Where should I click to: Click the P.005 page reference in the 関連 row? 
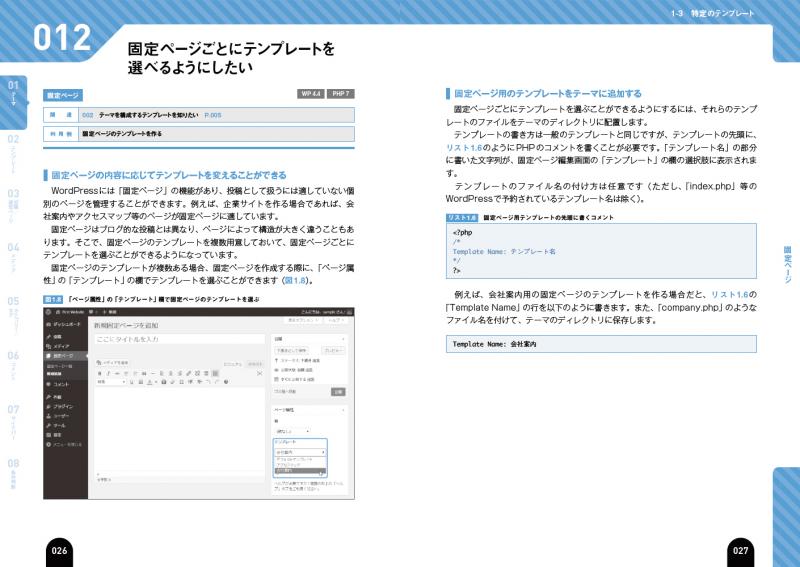pos(213,115)
